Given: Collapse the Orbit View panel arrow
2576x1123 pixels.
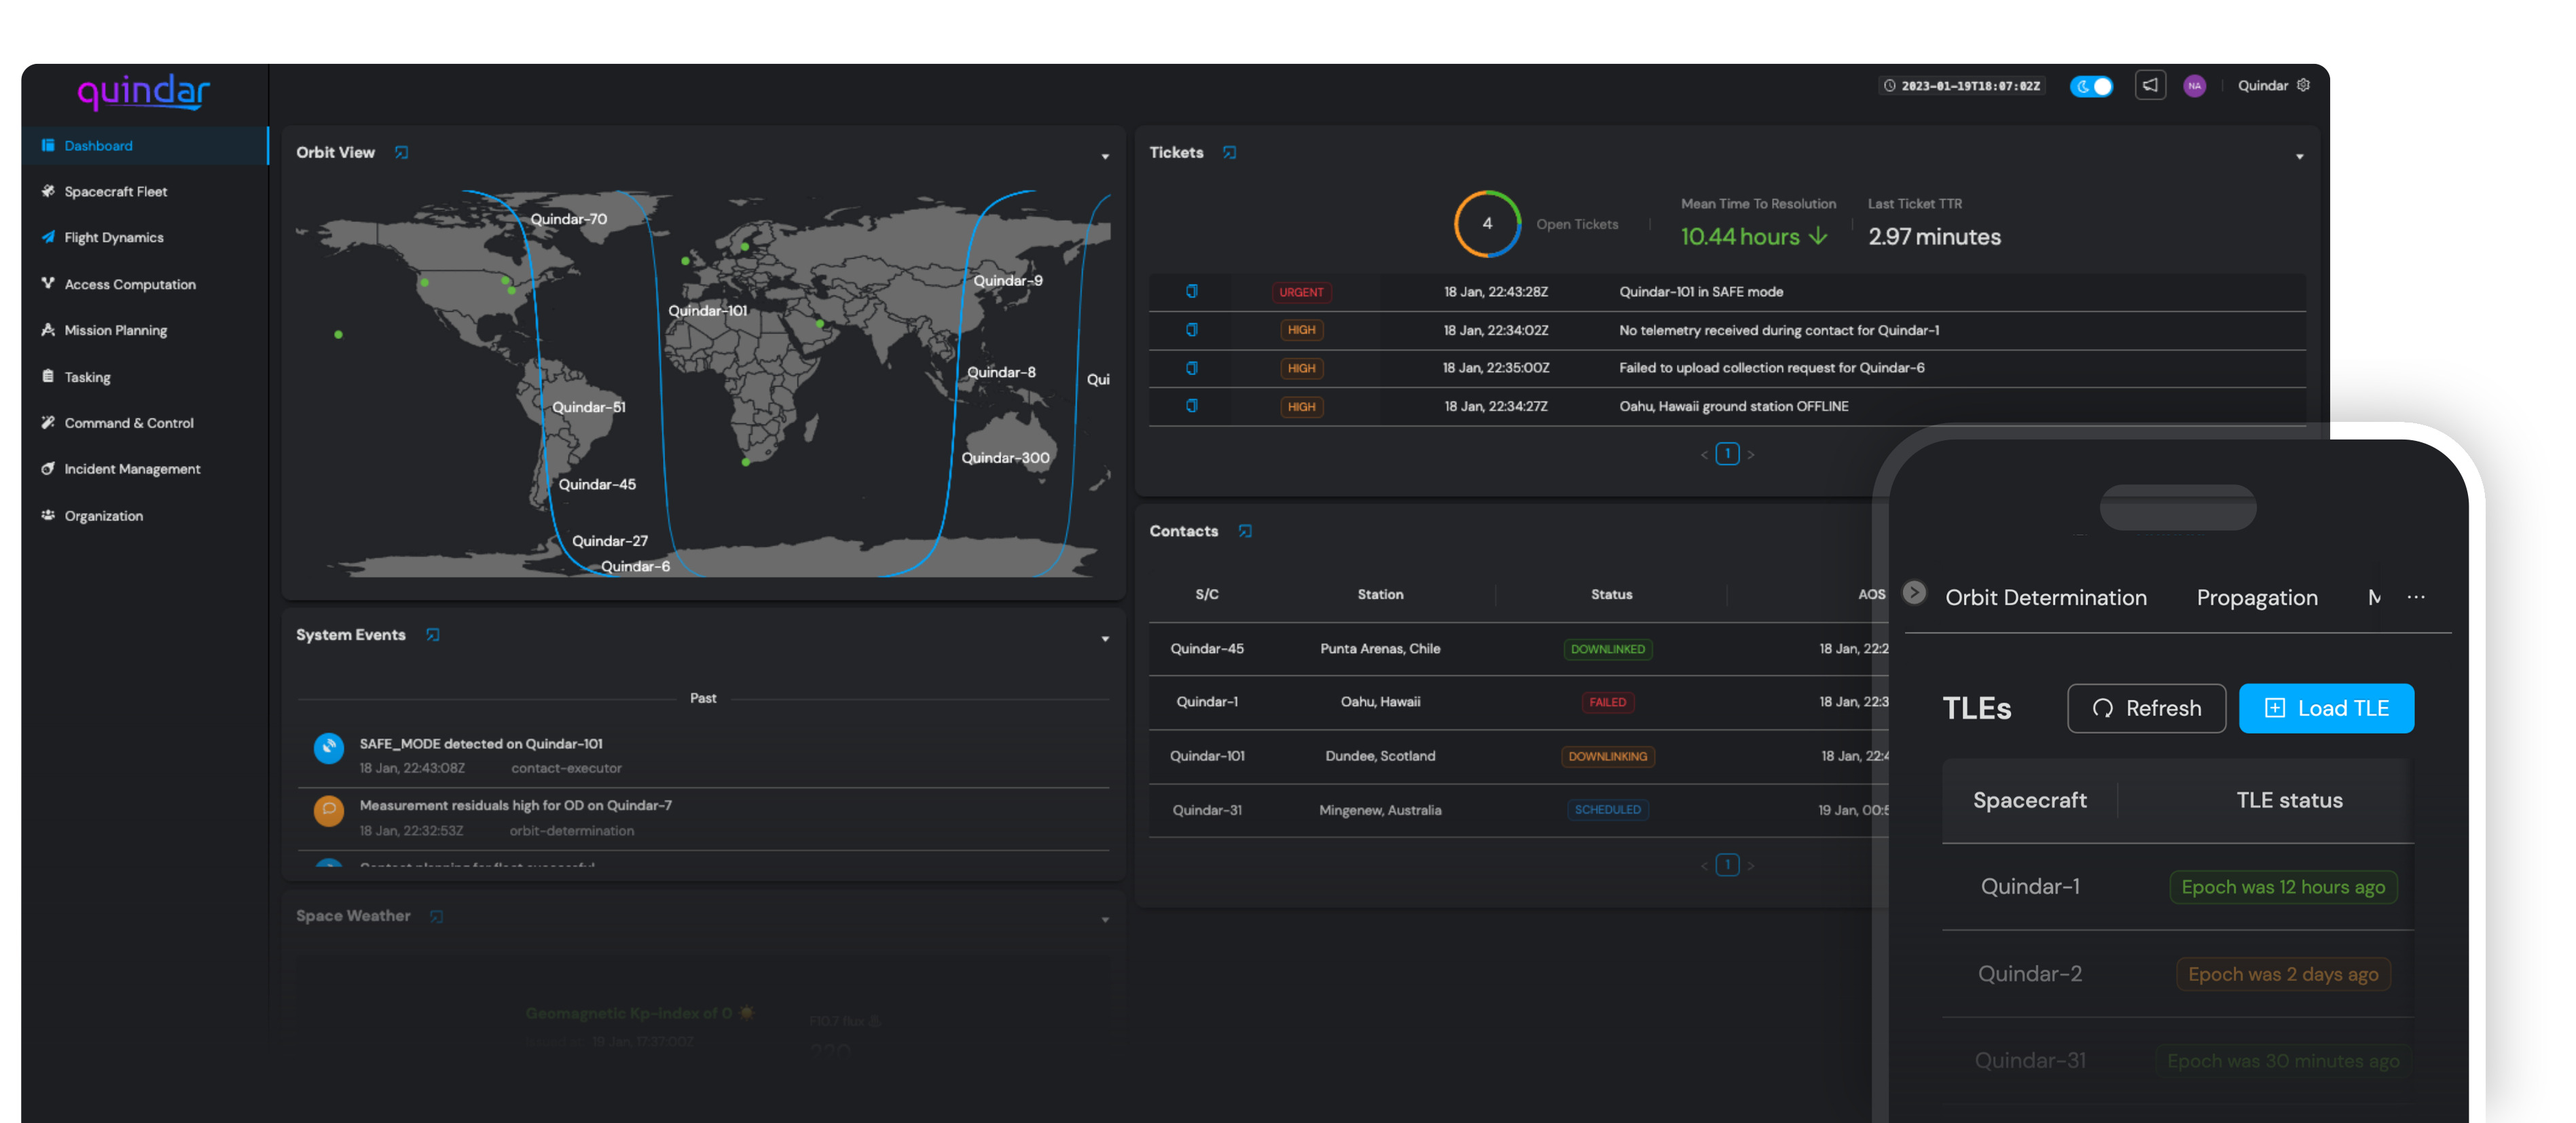Looking at the screenshot, I should (1105, 157).
